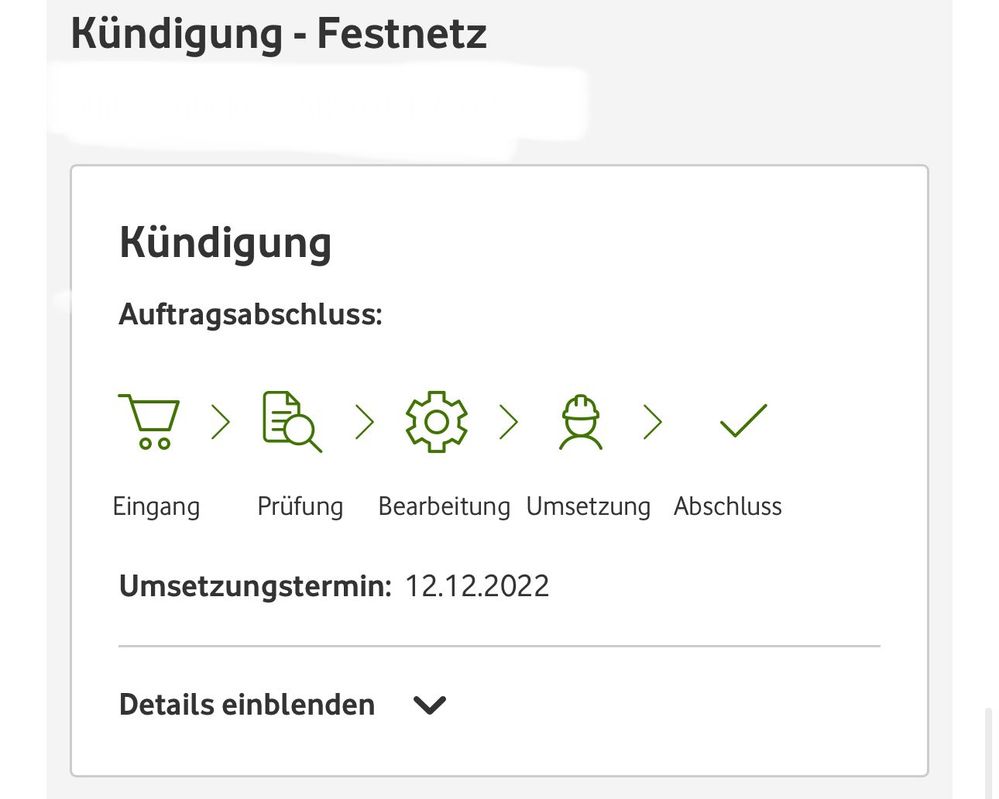Click the gear Bearbeitung icon
This screenshot has width=999, height=799.
tap(436, 422)
